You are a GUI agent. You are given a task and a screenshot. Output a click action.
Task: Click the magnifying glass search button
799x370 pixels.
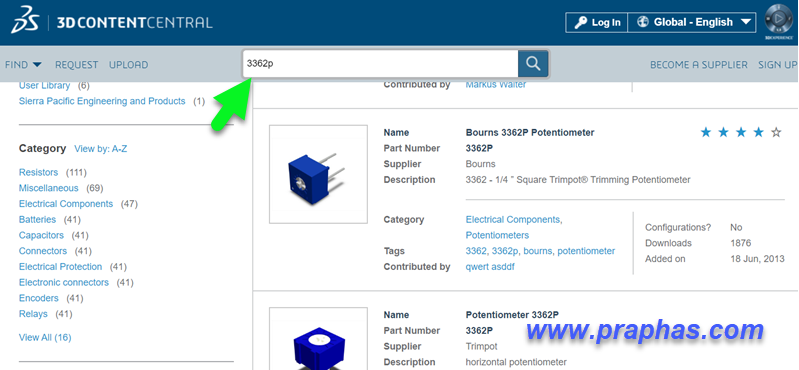tap(533, 64)
